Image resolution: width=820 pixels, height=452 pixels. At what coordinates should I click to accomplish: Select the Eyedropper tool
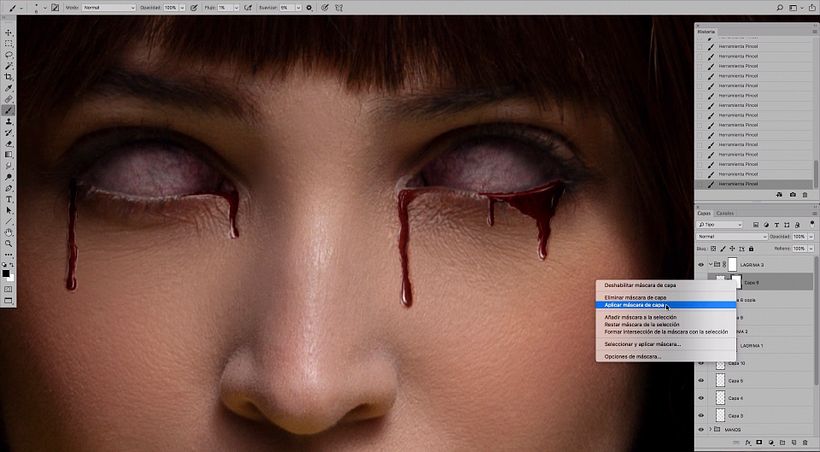8,88
